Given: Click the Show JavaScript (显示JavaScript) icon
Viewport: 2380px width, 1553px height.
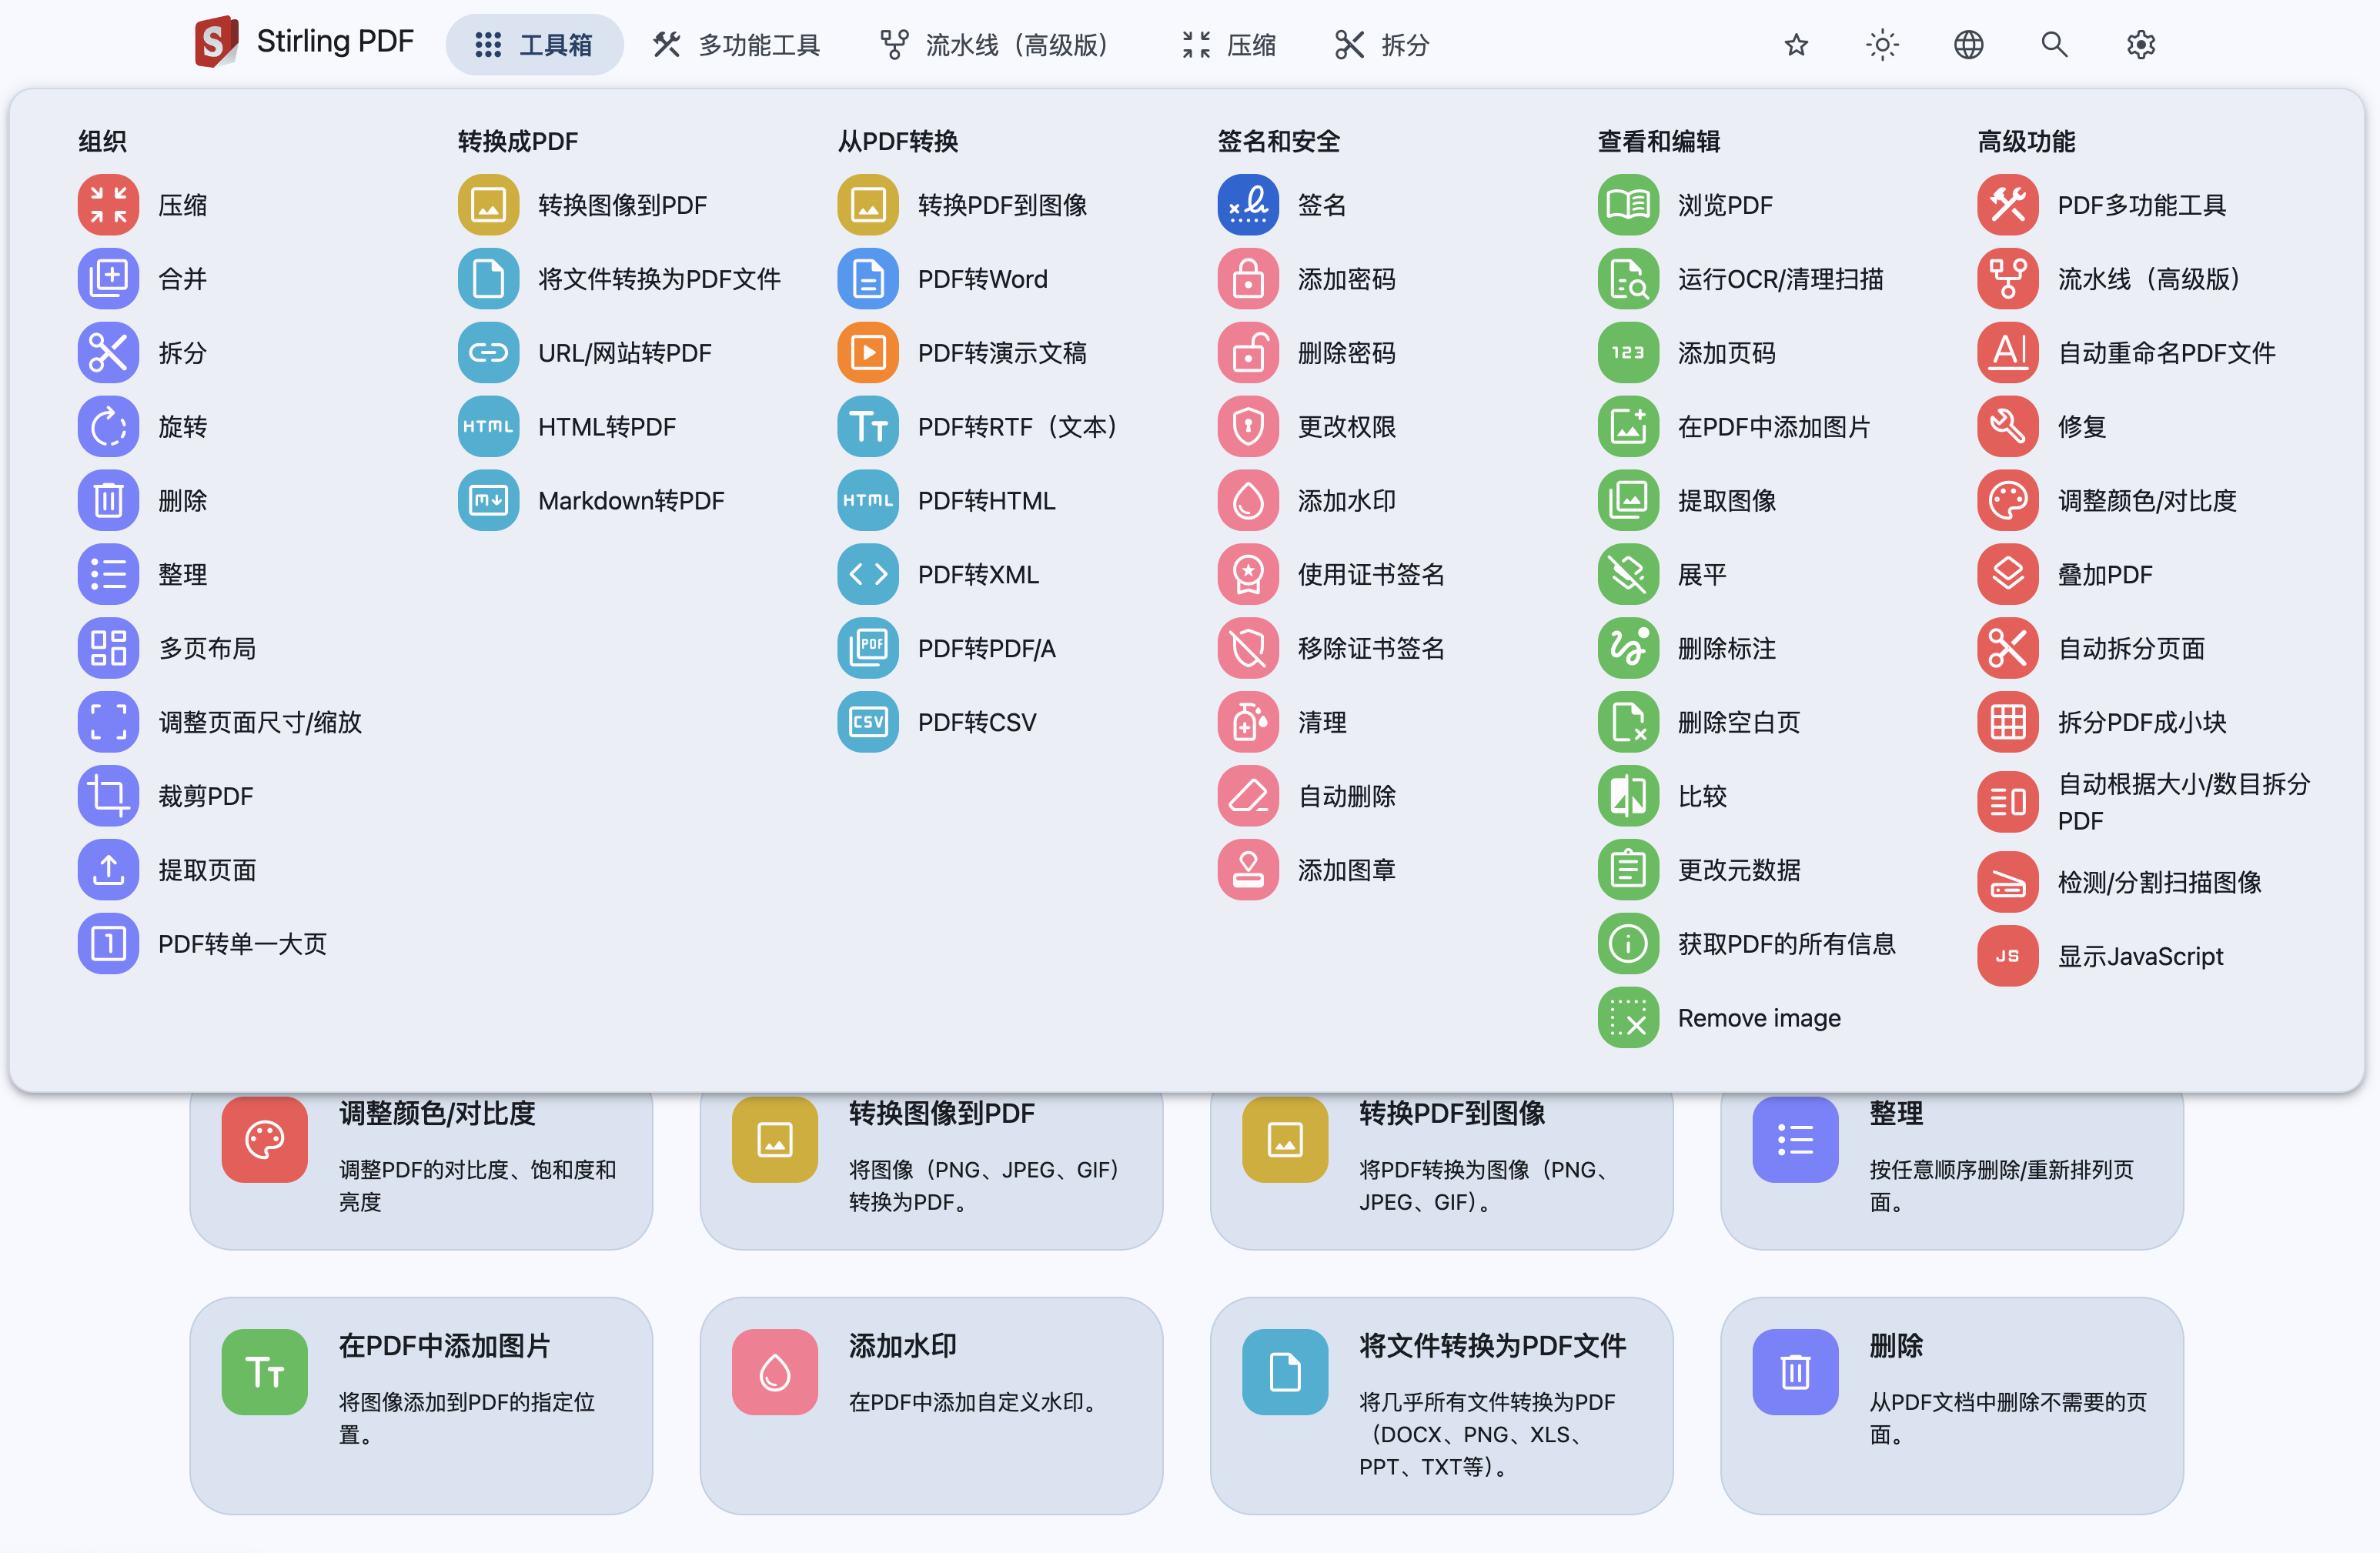Looking at the screenshot, I should click(2007, 956).
